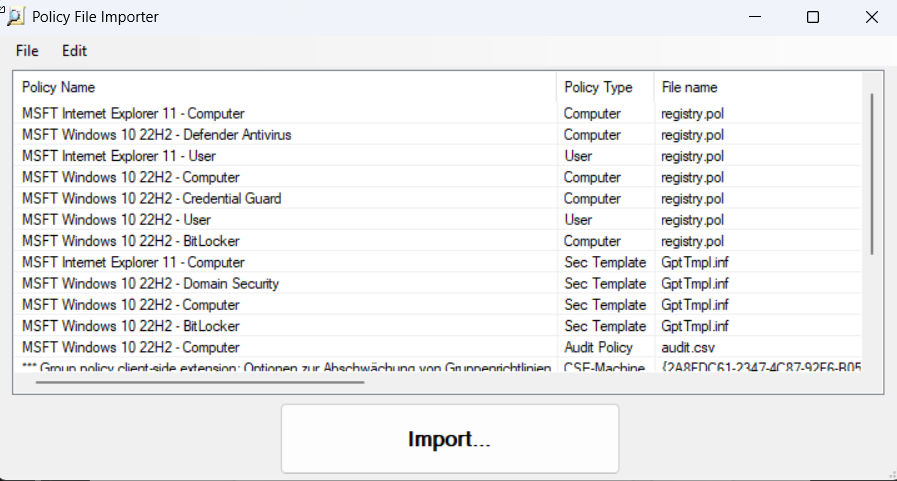Click GptTmpl.inf in Domain Security row

(695, 284)
